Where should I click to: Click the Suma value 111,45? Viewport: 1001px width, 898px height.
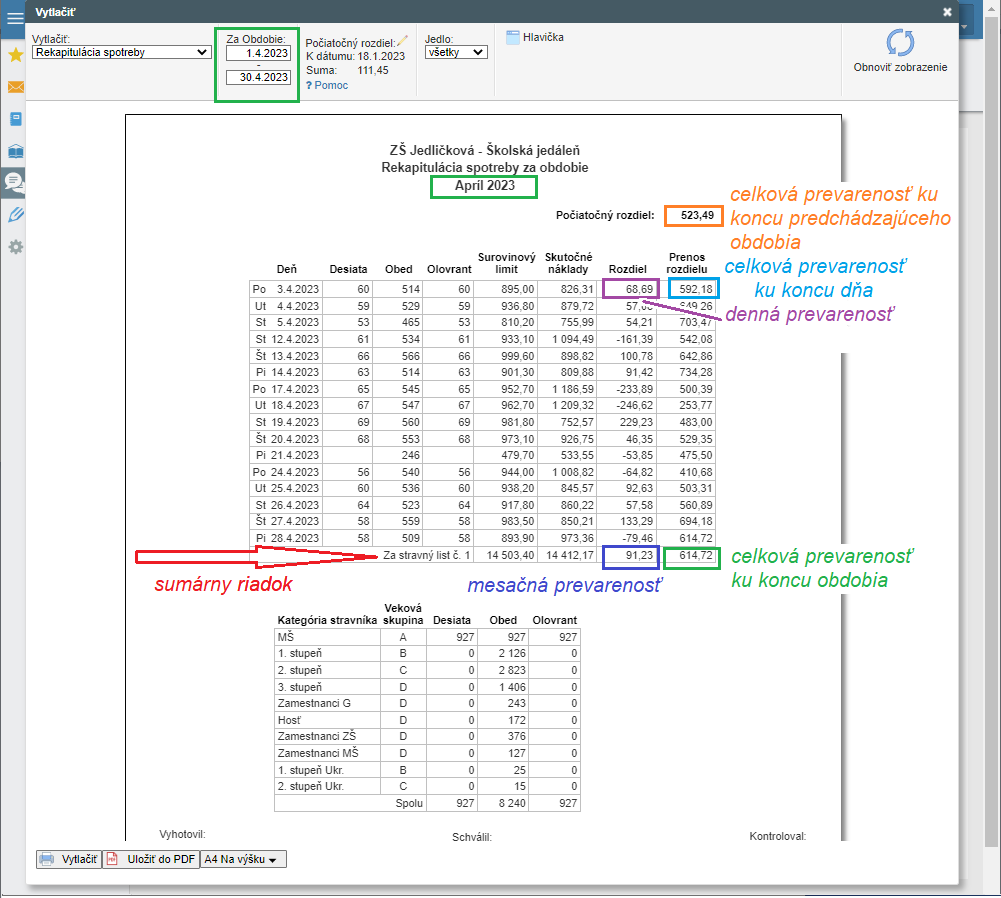(x=373, y=70)
